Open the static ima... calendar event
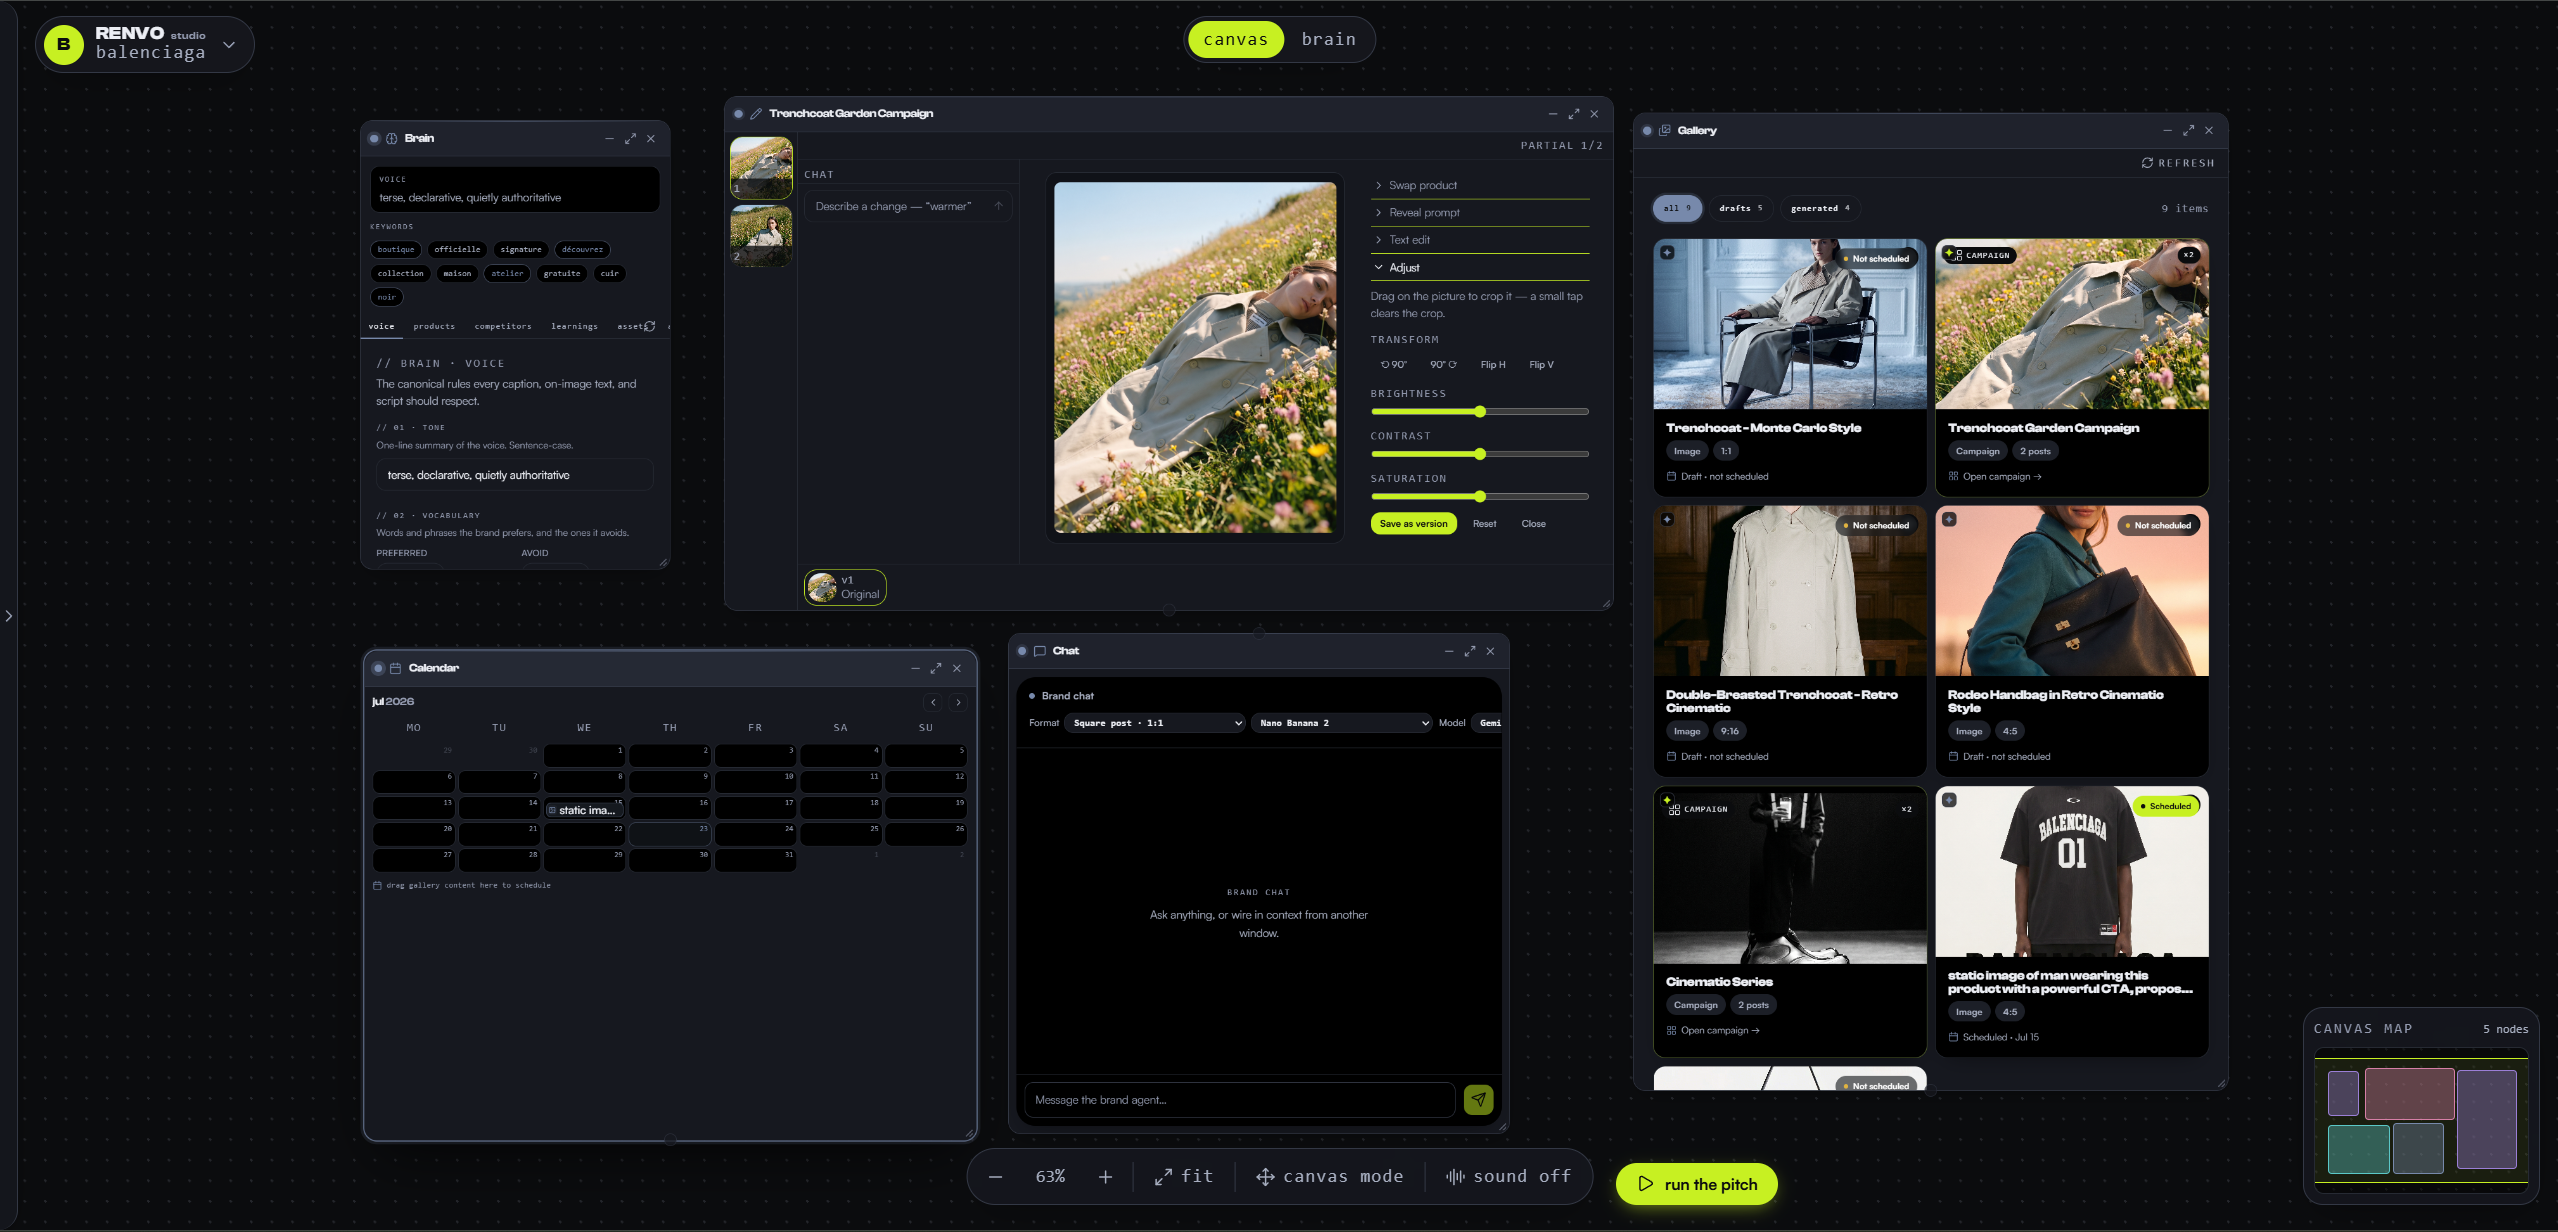2558x1232 pixels. click(x=584, y=811)
